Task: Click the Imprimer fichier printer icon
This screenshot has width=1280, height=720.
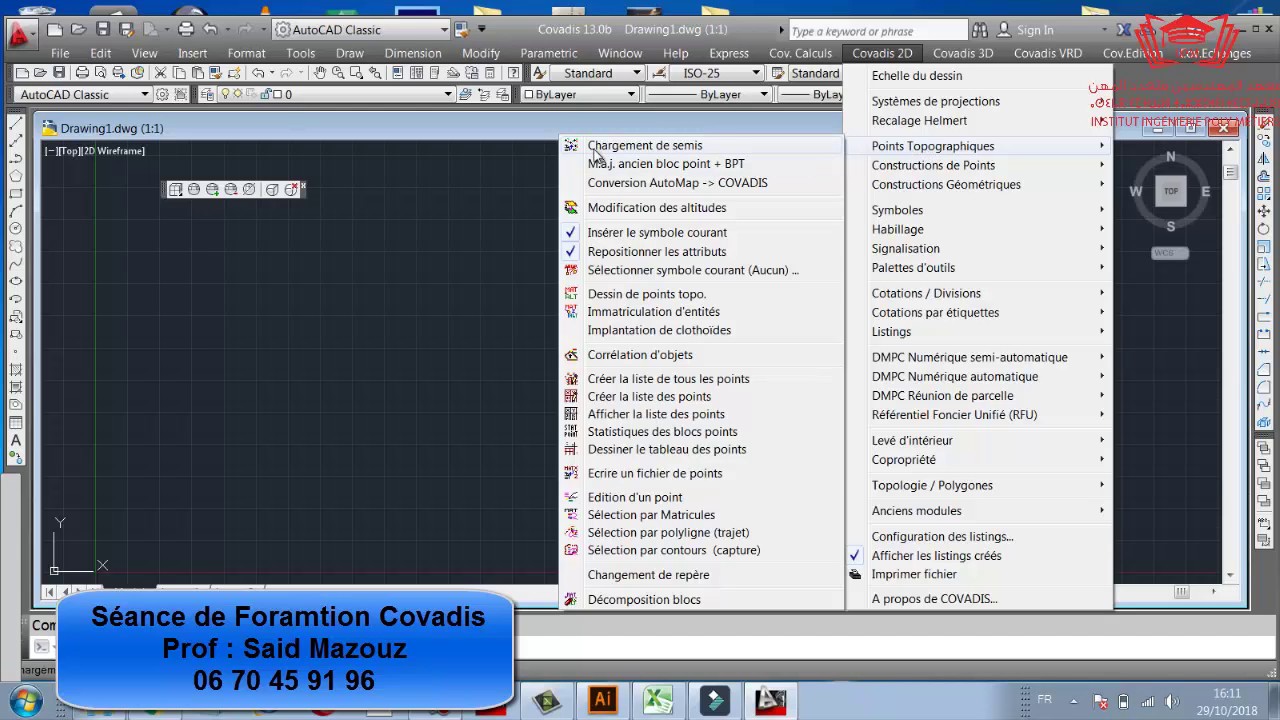Action: [855, 575]
